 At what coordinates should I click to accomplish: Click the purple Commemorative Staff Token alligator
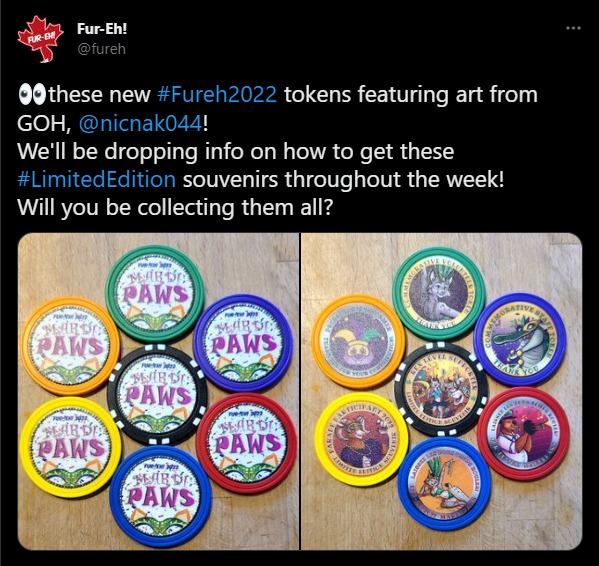[520, 340]
